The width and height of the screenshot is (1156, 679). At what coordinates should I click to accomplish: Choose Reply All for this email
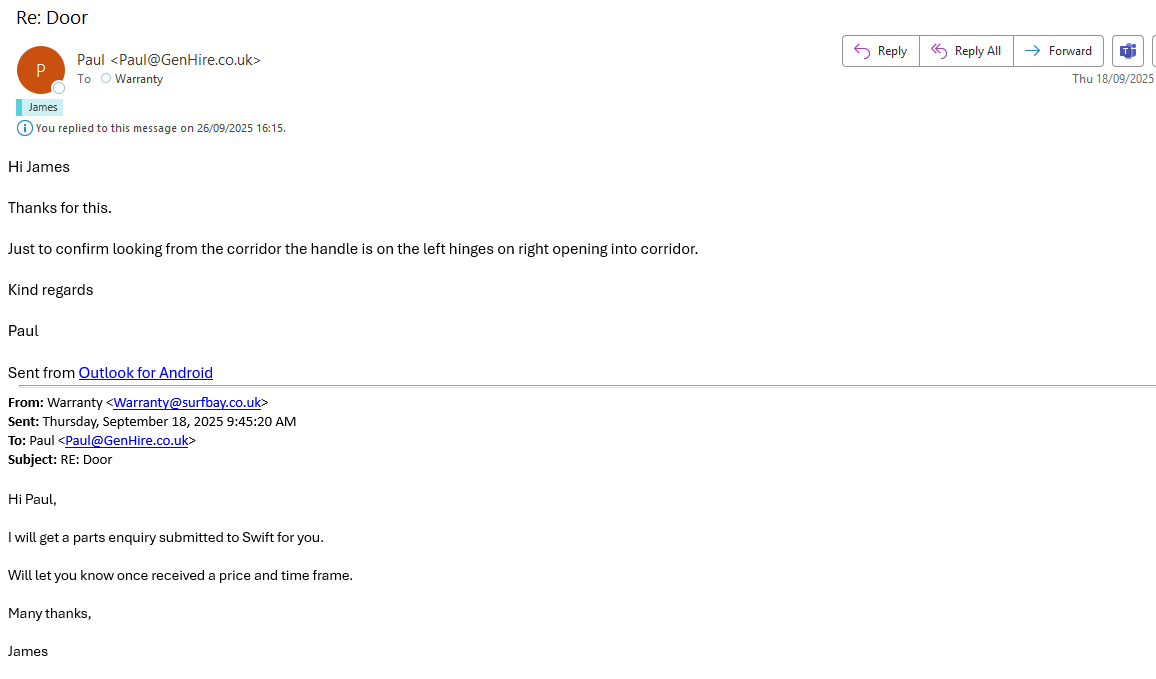966,51
